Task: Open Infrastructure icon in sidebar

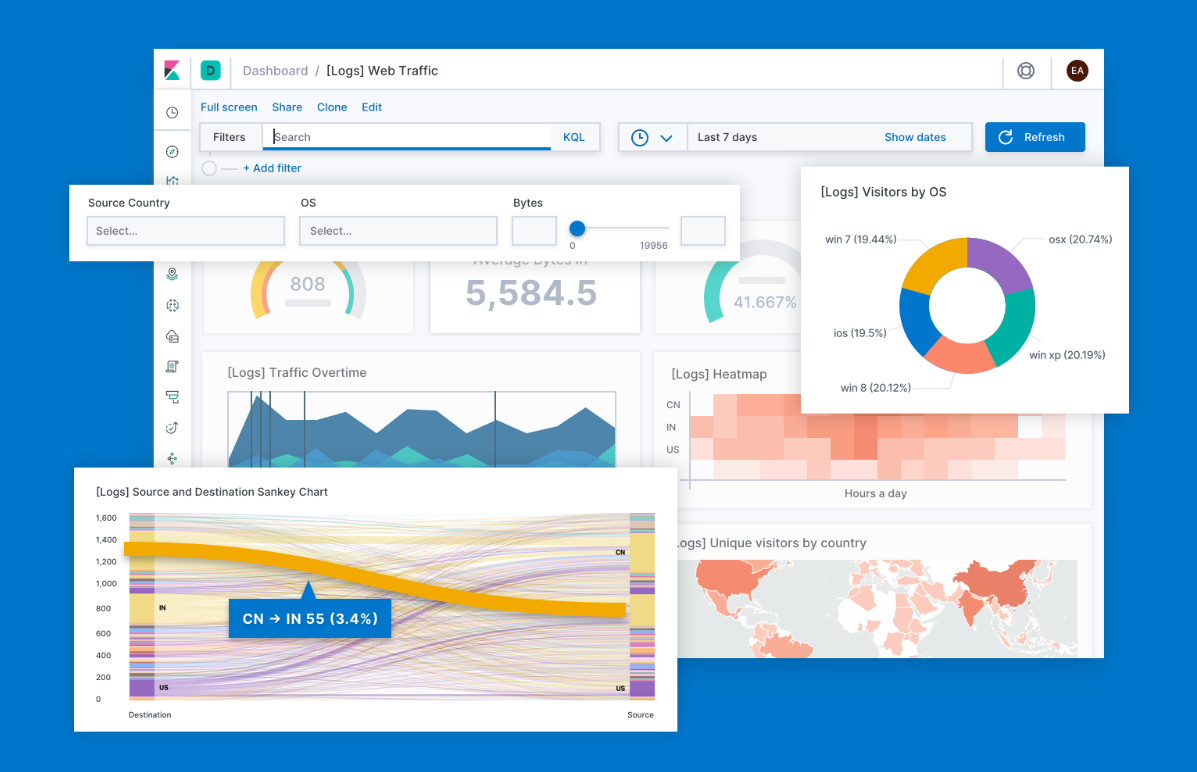Action: coord(173,336)
